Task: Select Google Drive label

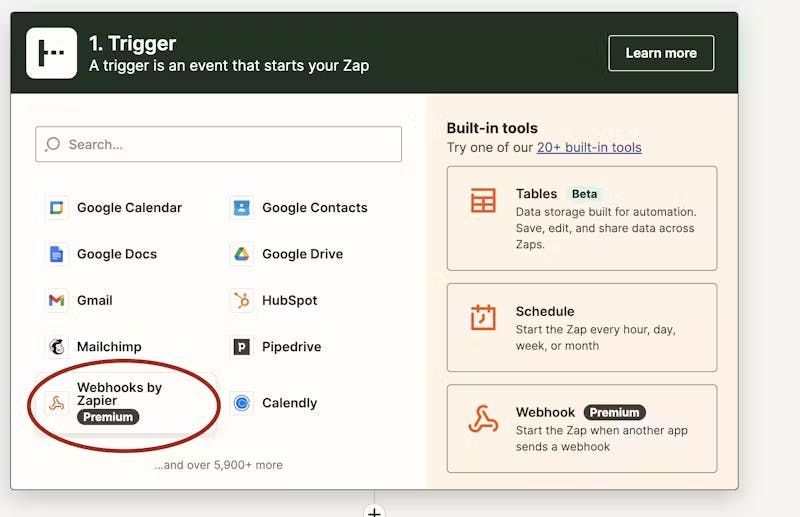Action: pyautogui.click(x=303, y=254)
